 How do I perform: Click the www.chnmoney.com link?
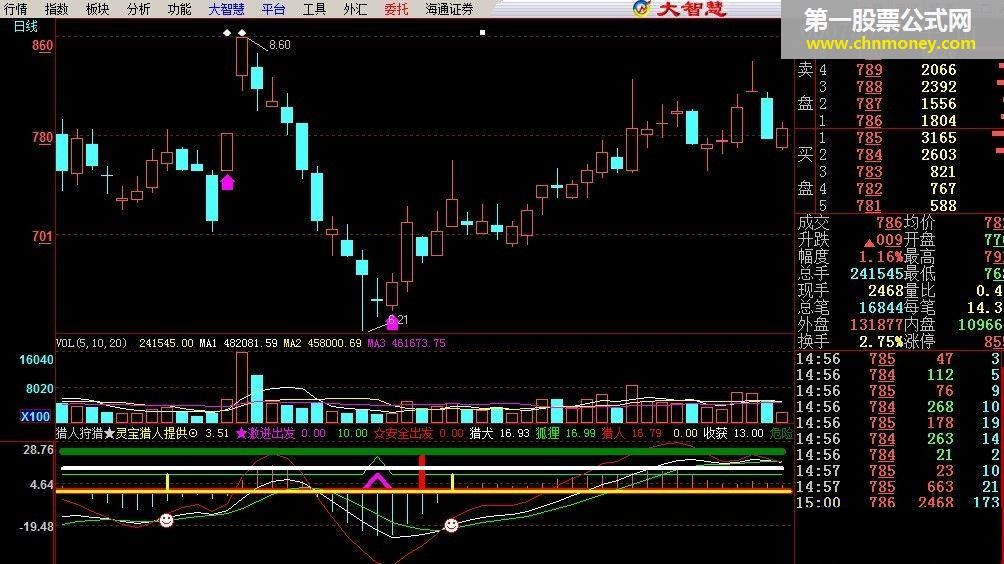(x=891, y=44)
